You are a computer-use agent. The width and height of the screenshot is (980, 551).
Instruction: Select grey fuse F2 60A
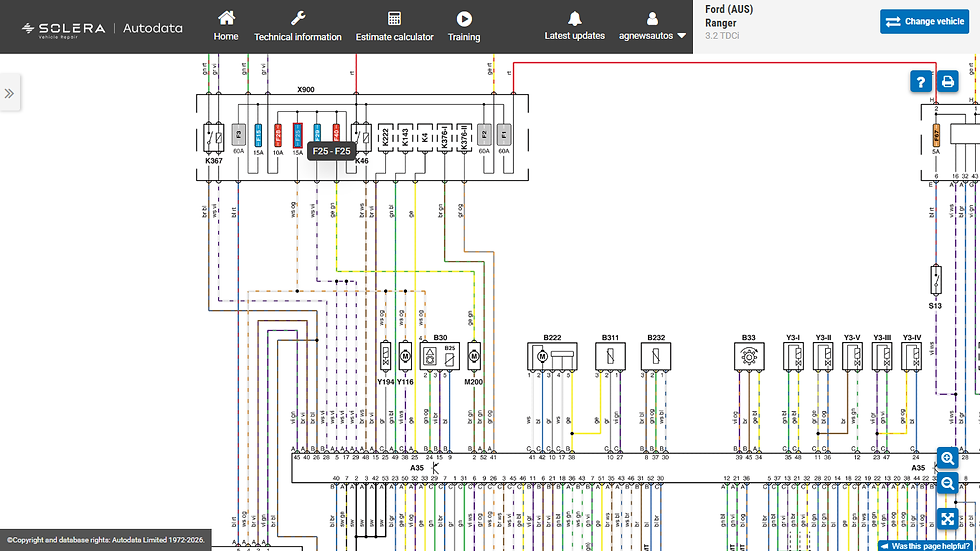(x=484, y=135)
